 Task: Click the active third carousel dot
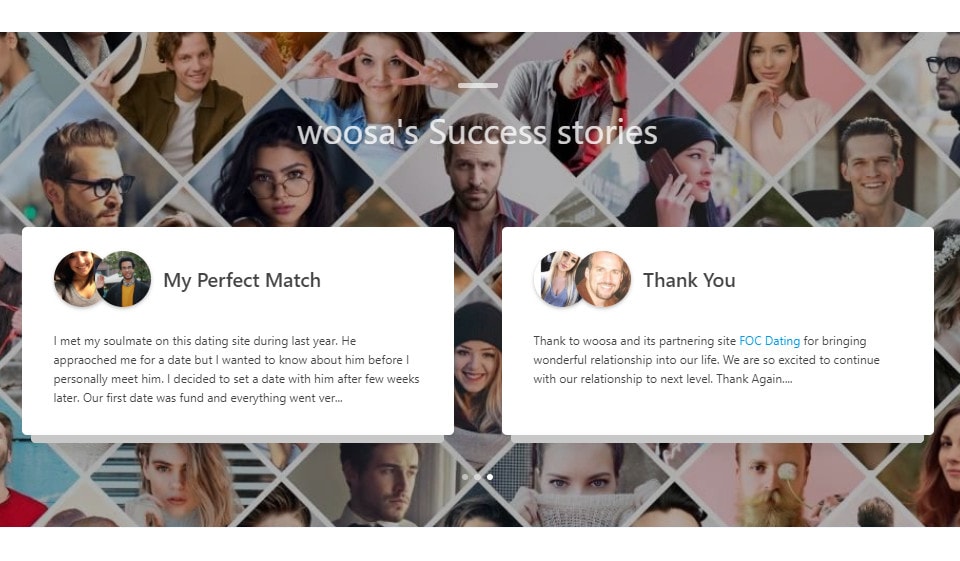tap(490, 477)
